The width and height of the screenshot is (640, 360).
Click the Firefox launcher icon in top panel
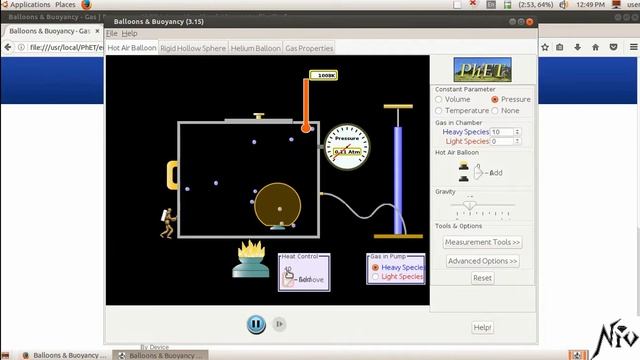pyautogui.click(x=86, y=4)
